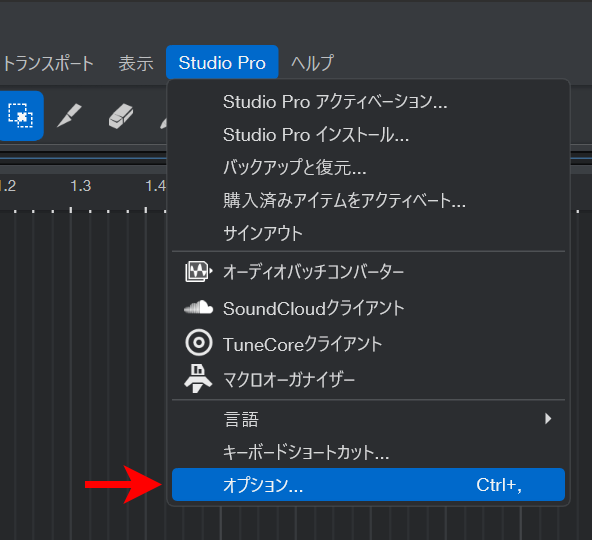The width and height of the screenshot is (592, 540).
Task: Choose バックアップと復元... entry
Action: (368, 167)
